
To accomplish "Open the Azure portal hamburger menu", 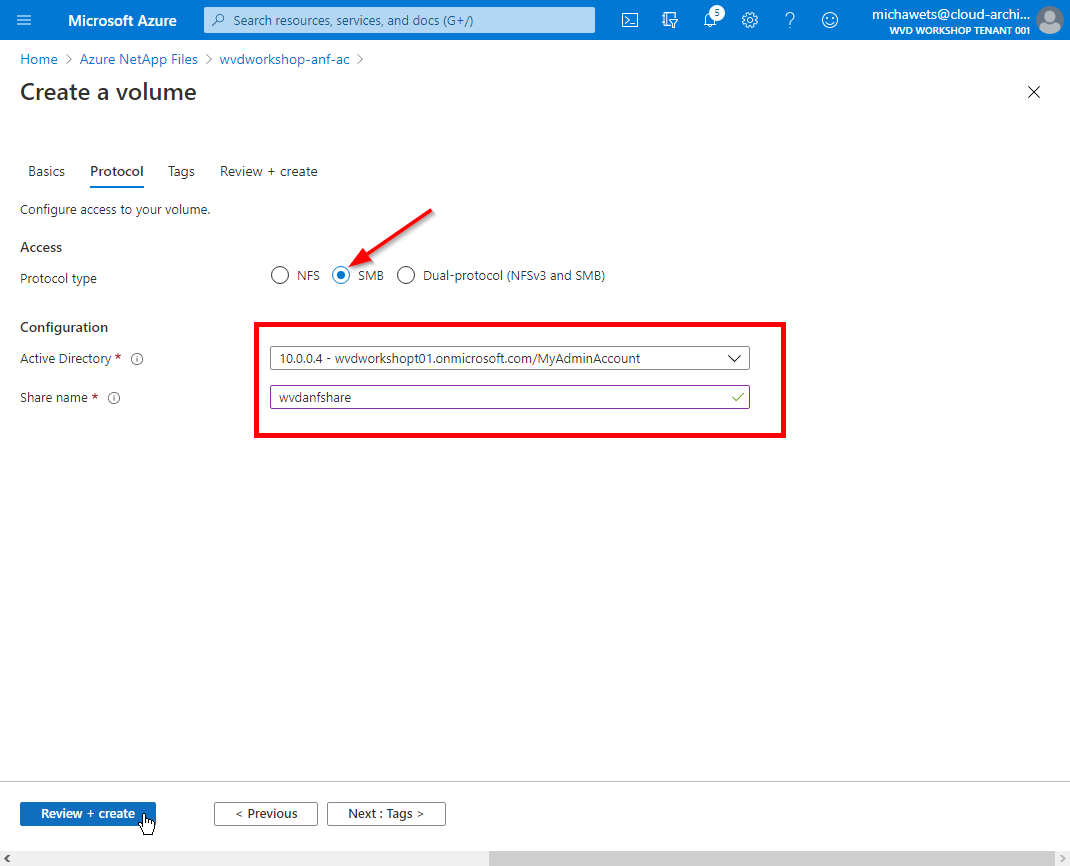I will pyautogui.click(x=24, y=20).
